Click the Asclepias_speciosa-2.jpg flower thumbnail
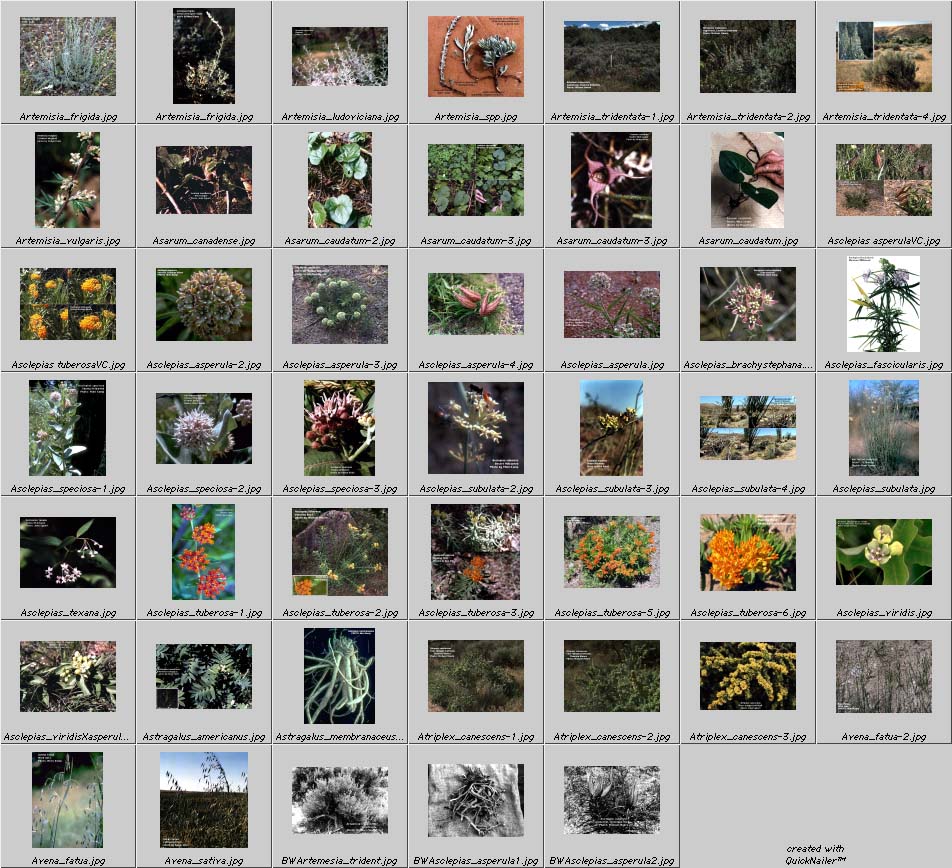This screenshot has width=952, height=868. (203, 428)
